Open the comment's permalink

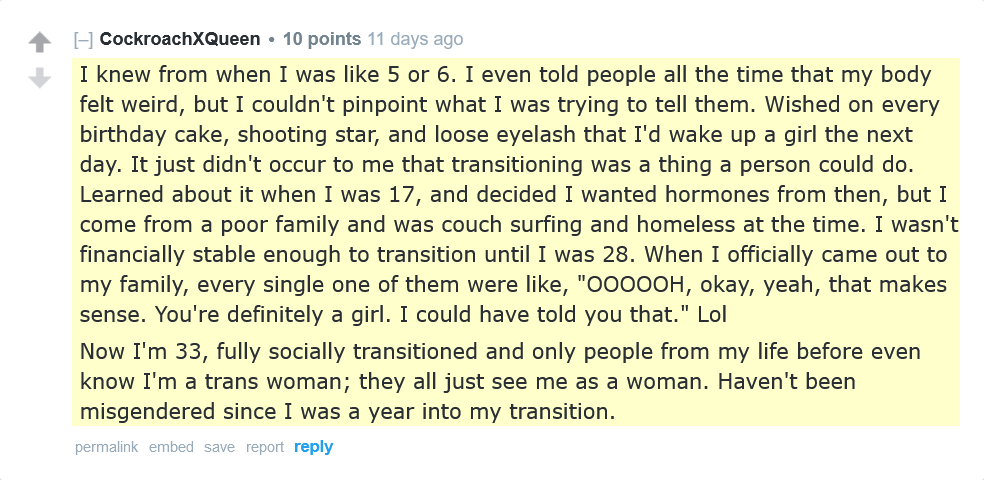coord(106,447)
